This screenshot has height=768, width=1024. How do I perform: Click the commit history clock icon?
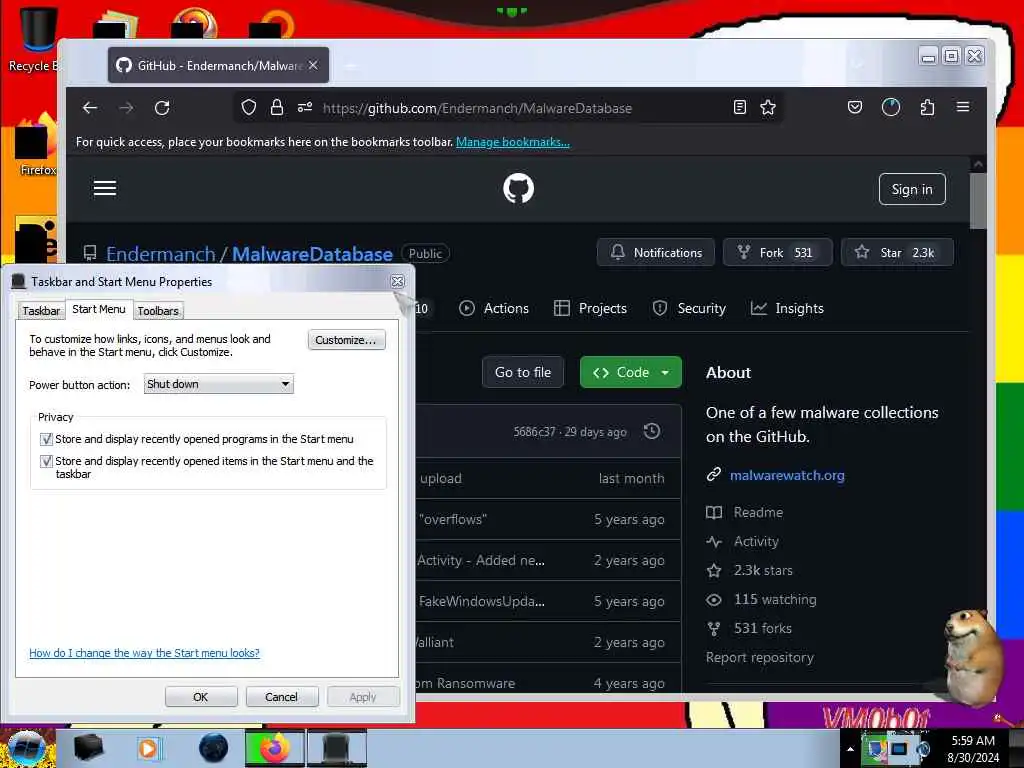tap(652, 431)
